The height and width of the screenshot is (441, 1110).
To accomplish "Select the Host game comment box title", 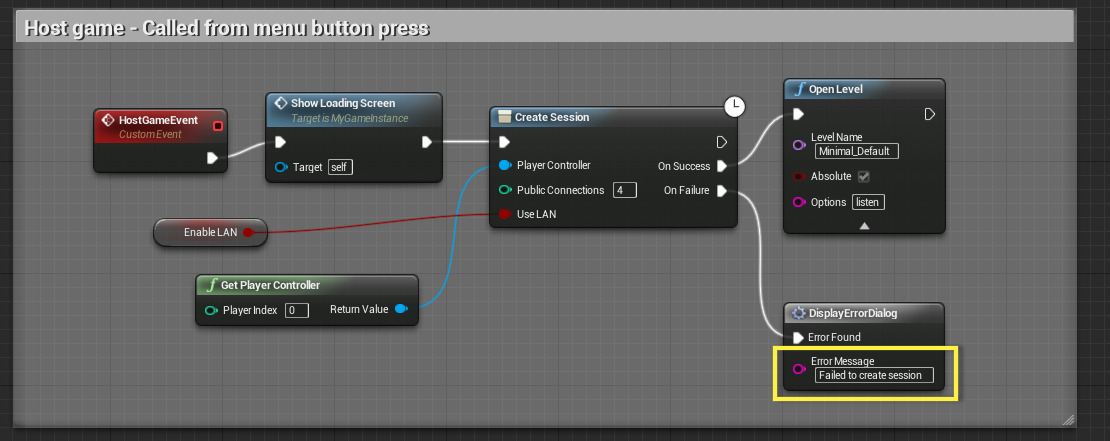I will tap(227, 28).
